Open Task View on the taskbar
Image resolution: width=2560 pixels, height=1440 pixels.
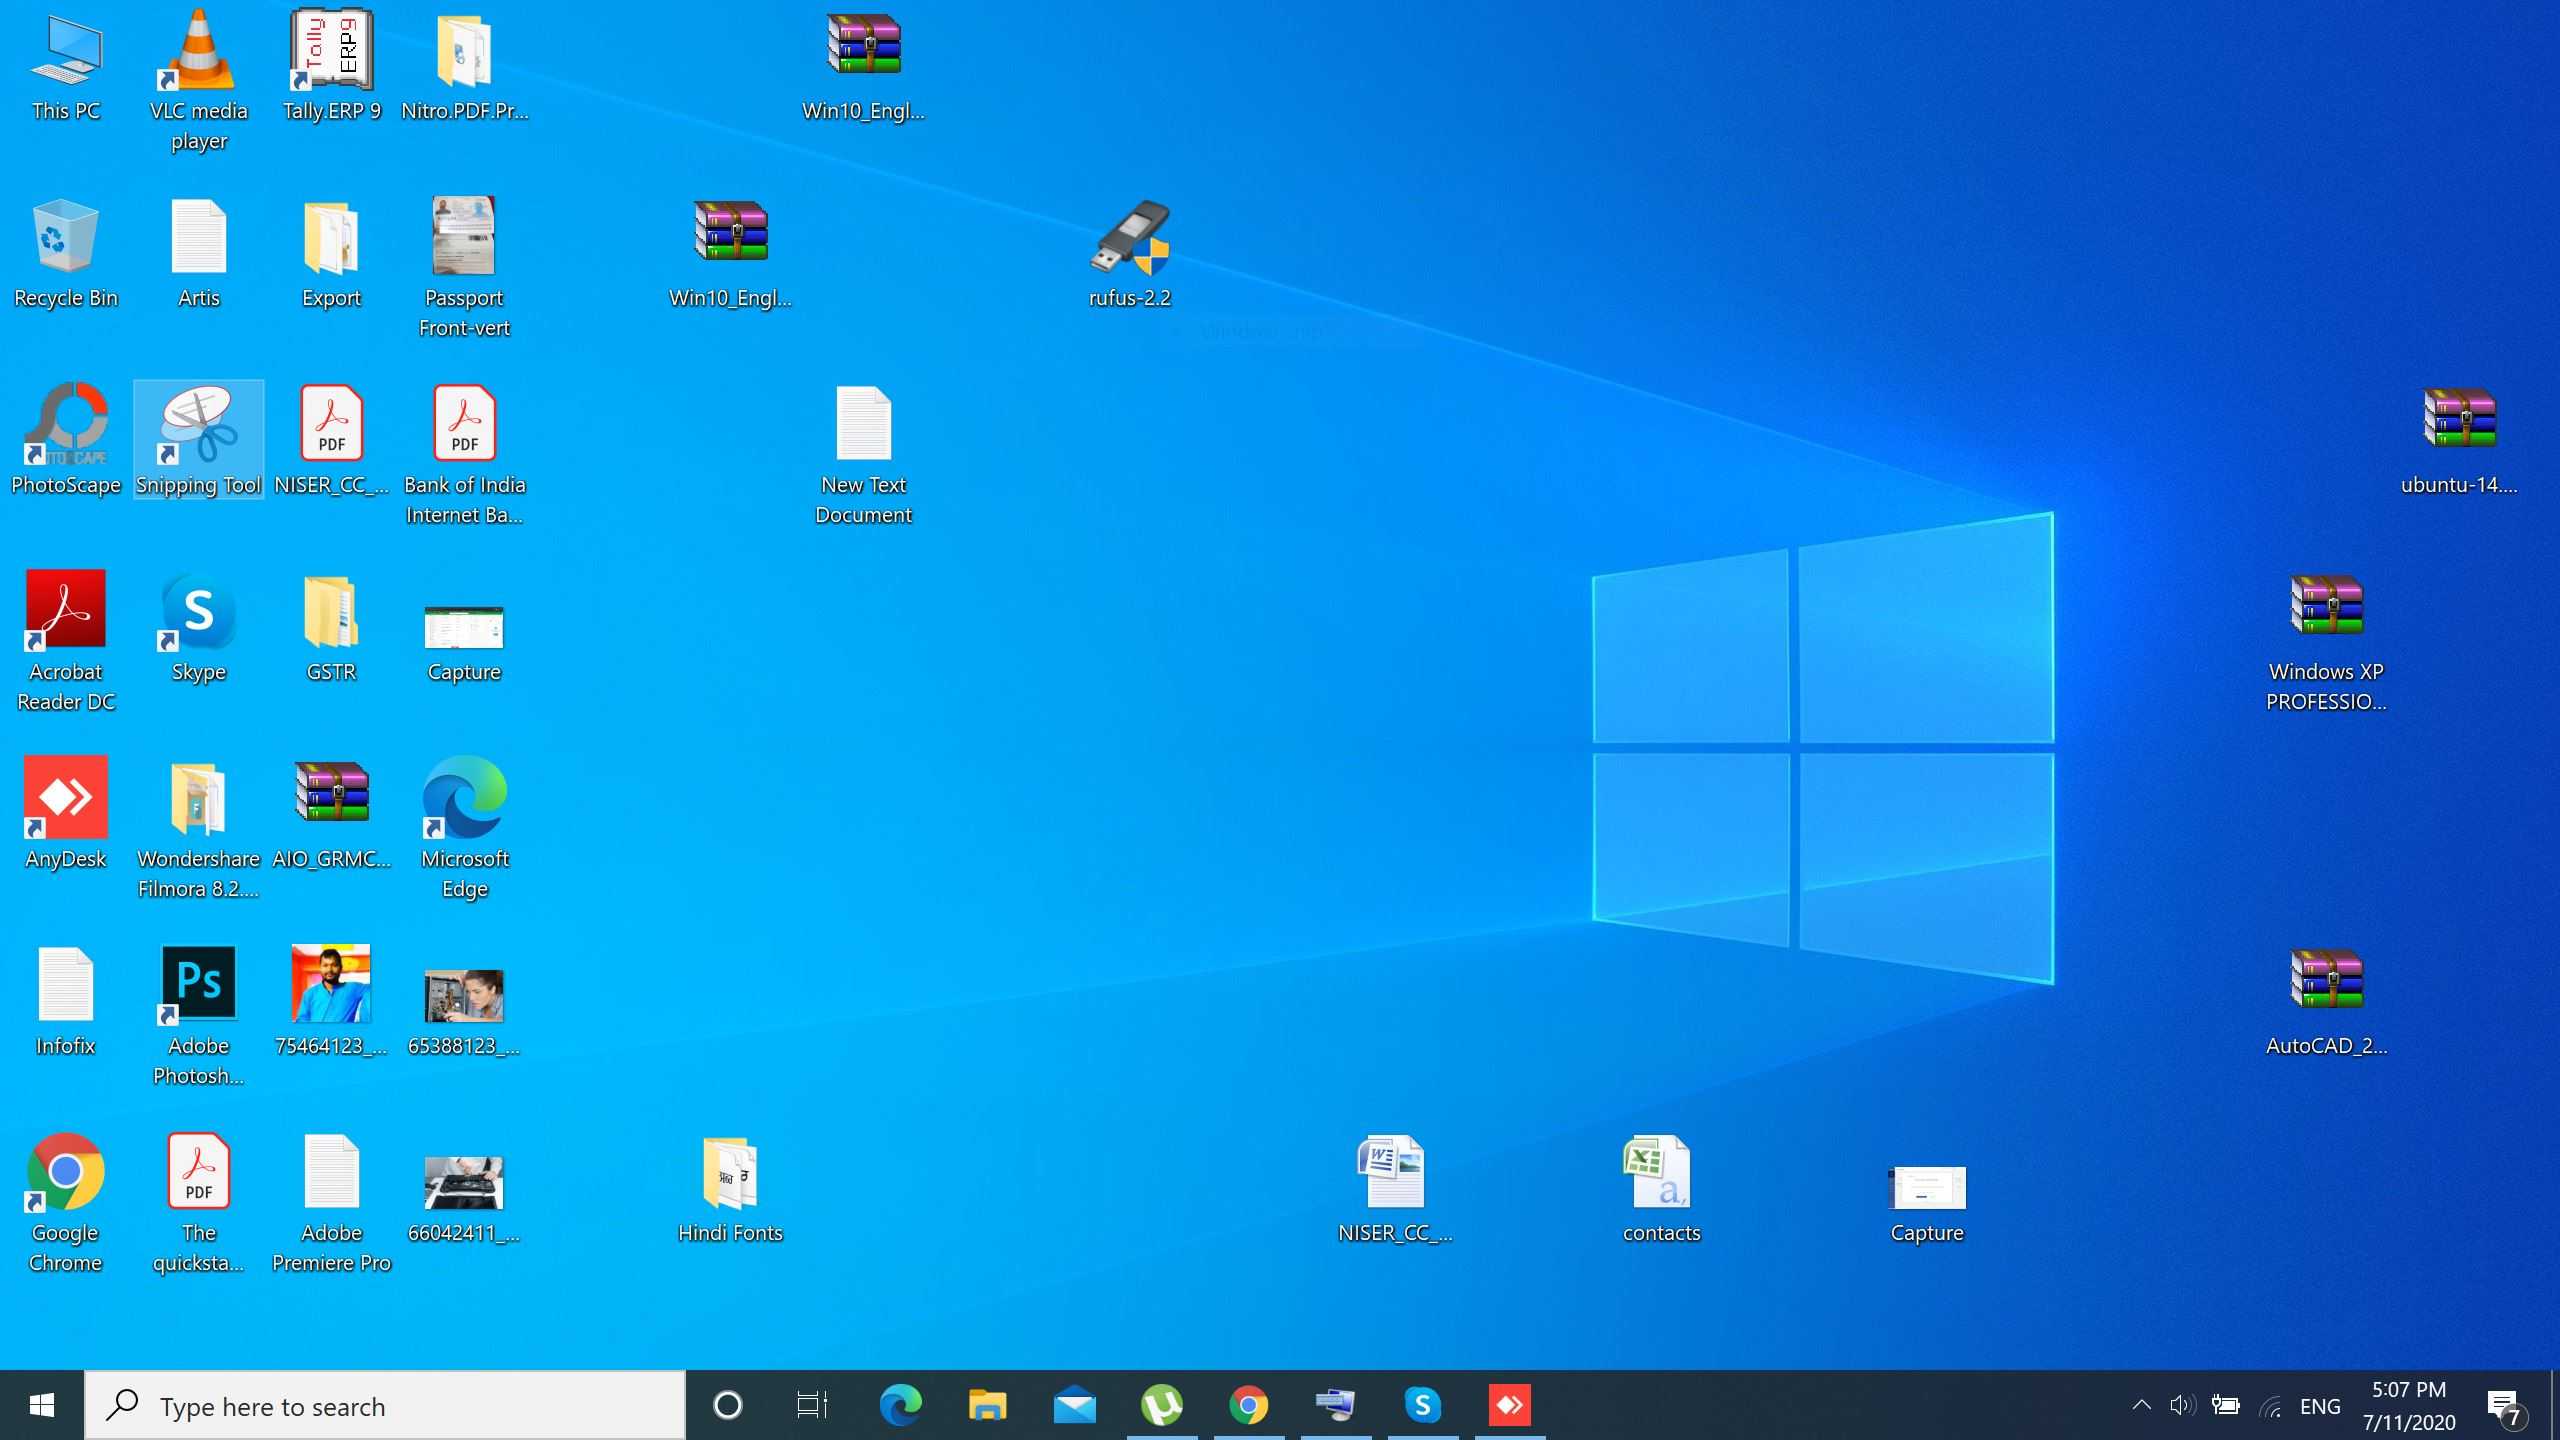pyautogui.click(x=812, y=1405)
